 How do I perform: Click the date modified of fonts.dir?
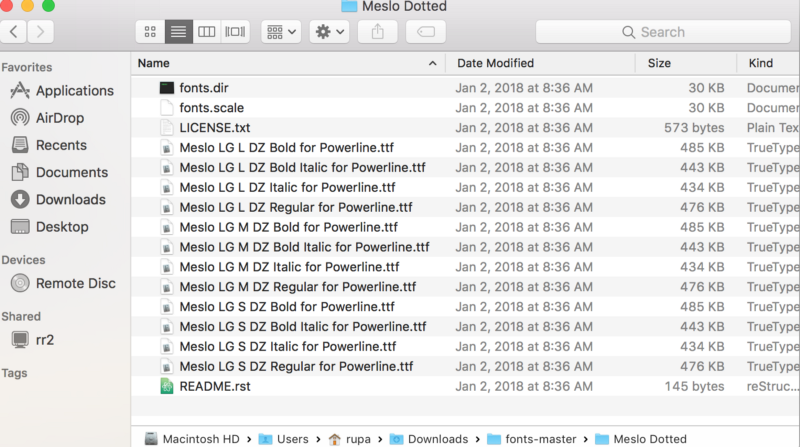pos(524,88)
